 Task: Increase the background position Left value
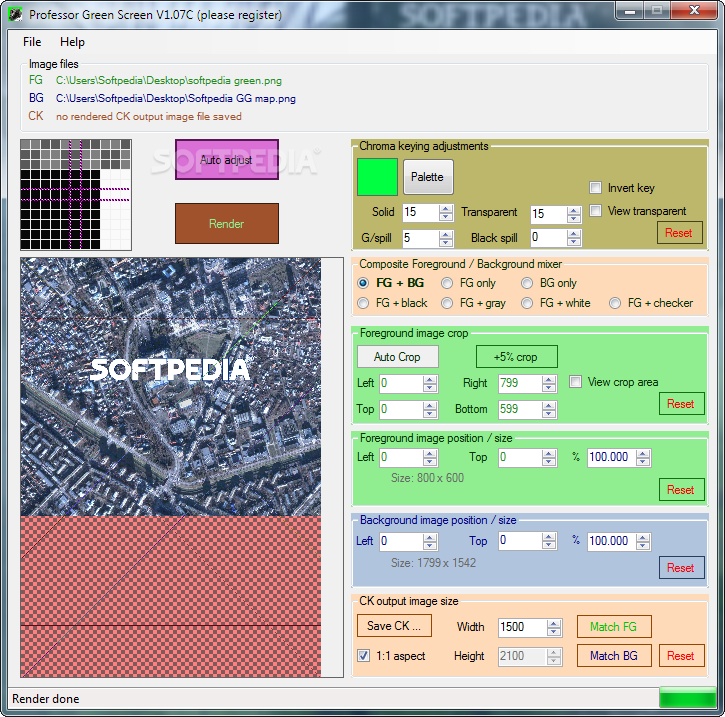point(430,538)
